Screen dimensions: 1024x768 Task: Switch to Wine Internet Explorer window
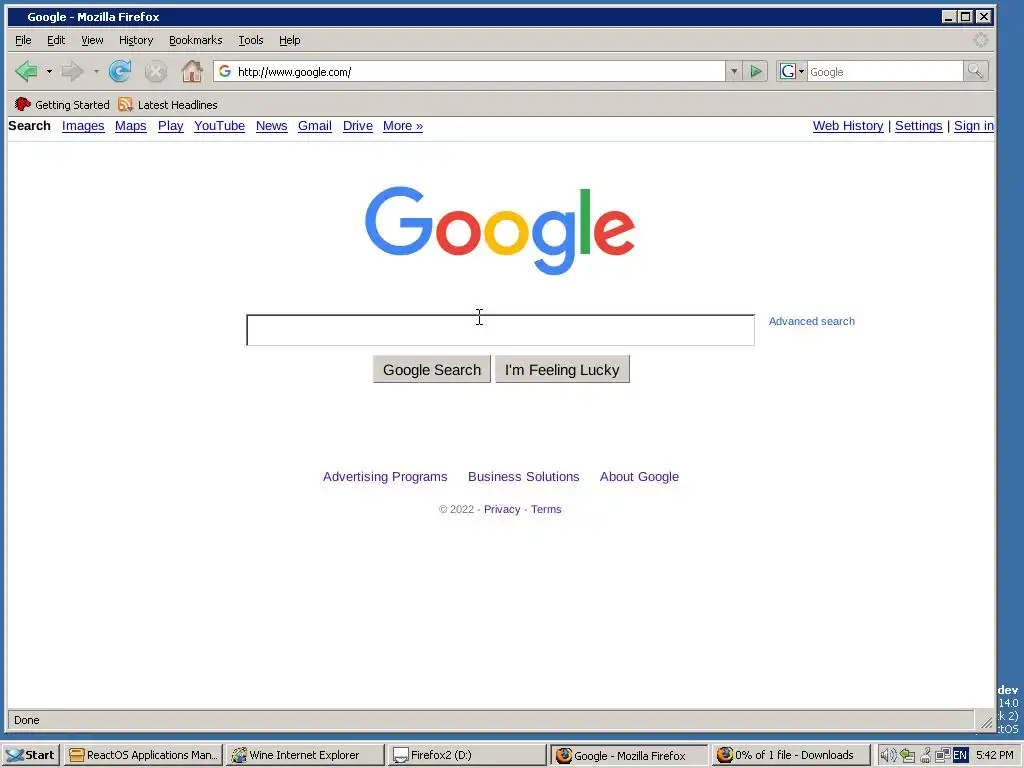(306, 755)
